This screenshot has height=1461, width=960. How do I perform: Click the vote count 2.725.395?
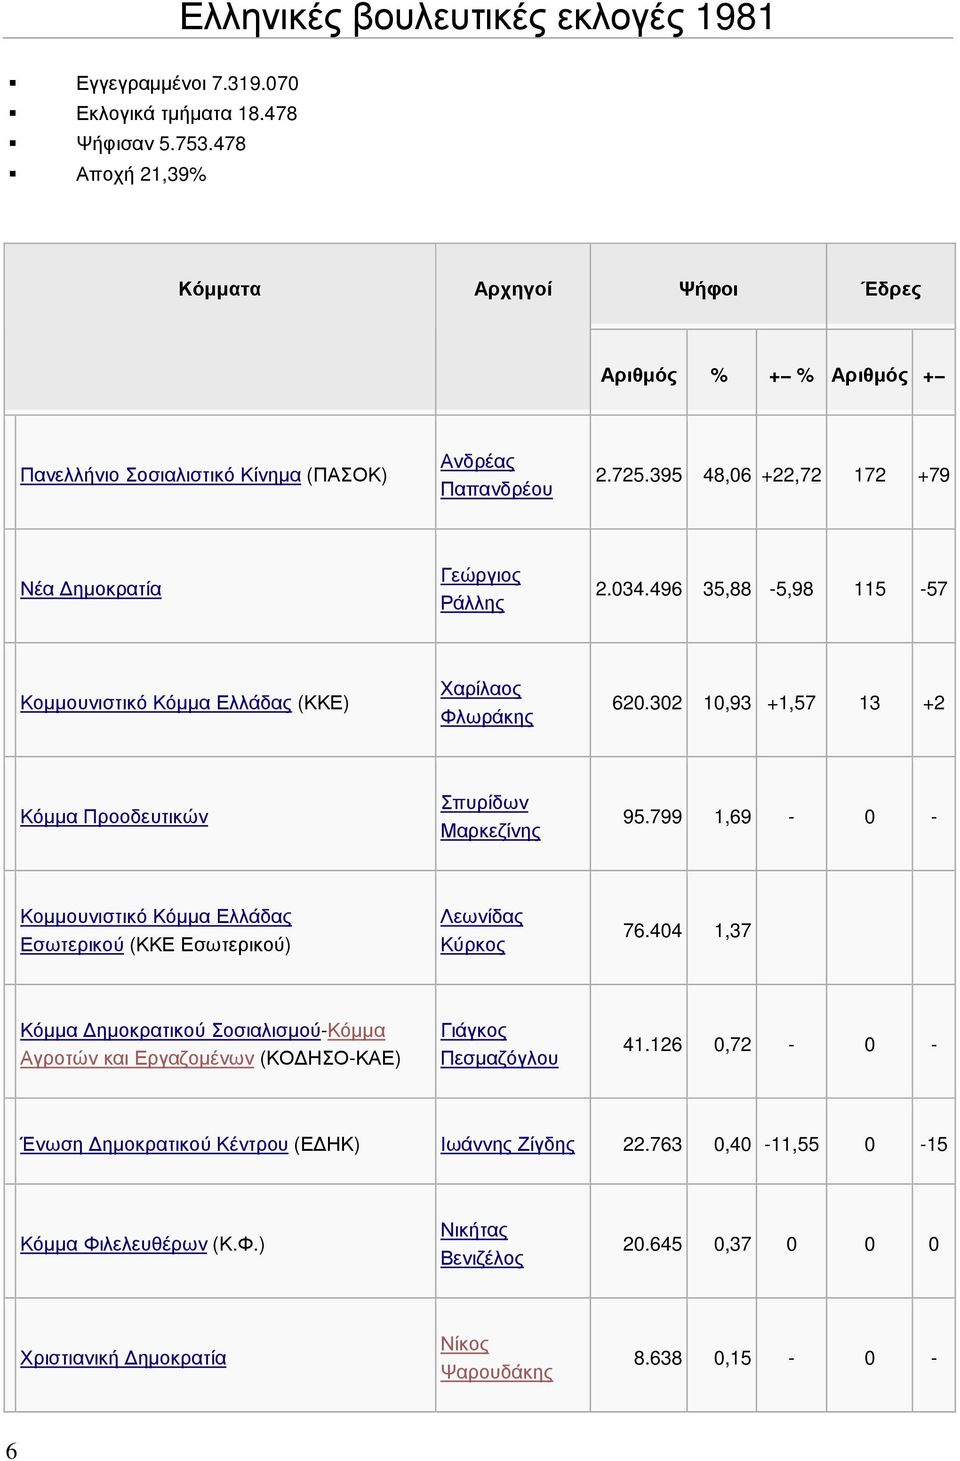click(x=639, y=475)
